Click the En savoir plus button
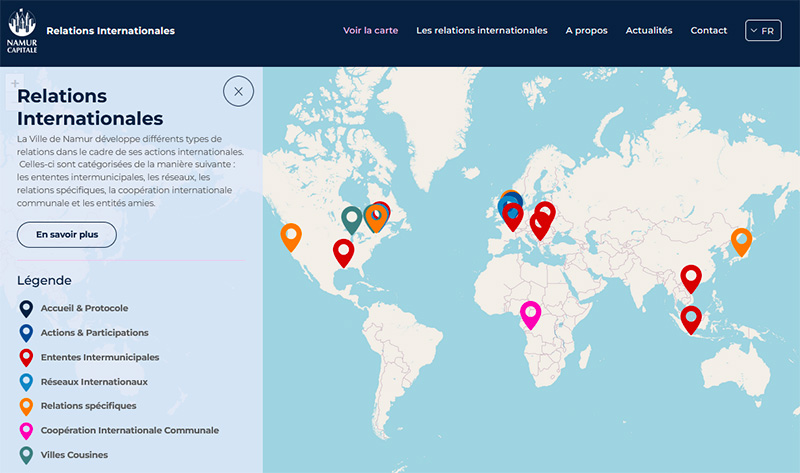The width and height of the screenshot is (800, 473). (x=67, y=235)
